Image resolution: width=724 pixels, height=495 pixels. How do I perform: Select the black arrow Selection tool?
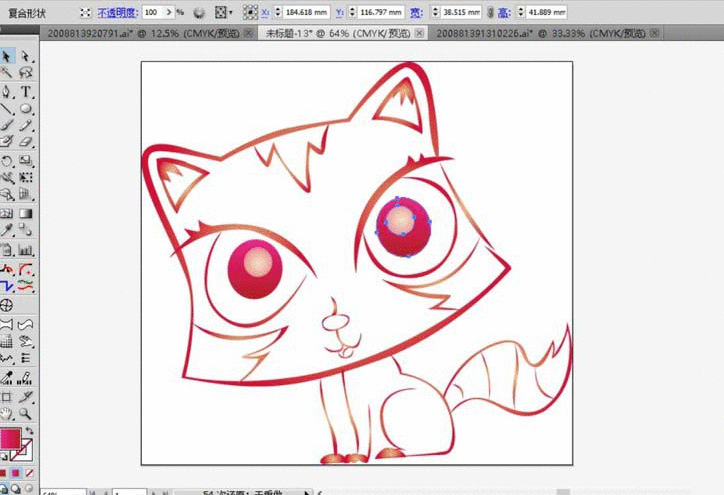point(7,56)
